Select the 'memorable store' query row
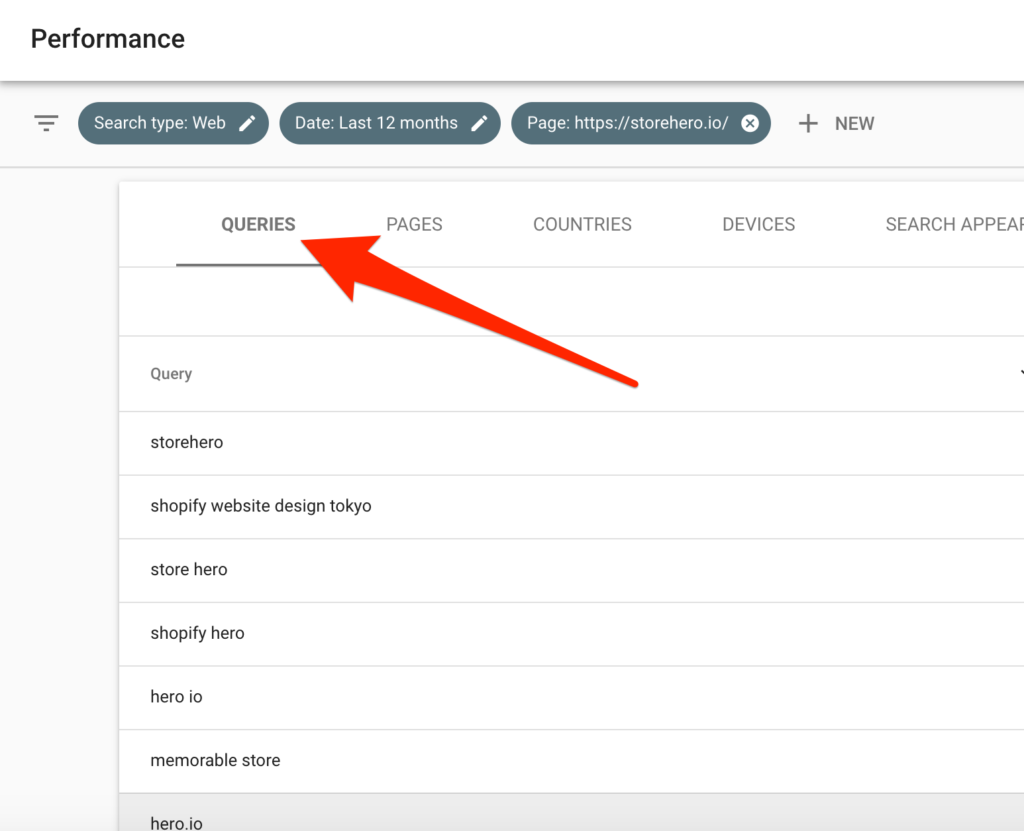1024x831 pixels. 571,761
